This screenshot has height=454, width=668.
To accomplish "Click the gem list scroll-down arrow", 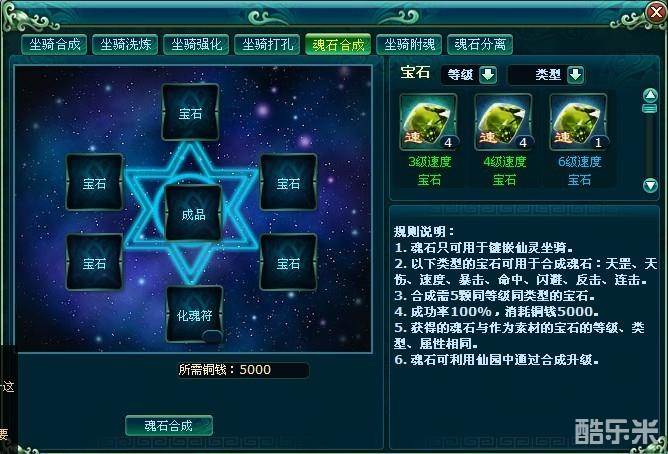I will [650, 185].
